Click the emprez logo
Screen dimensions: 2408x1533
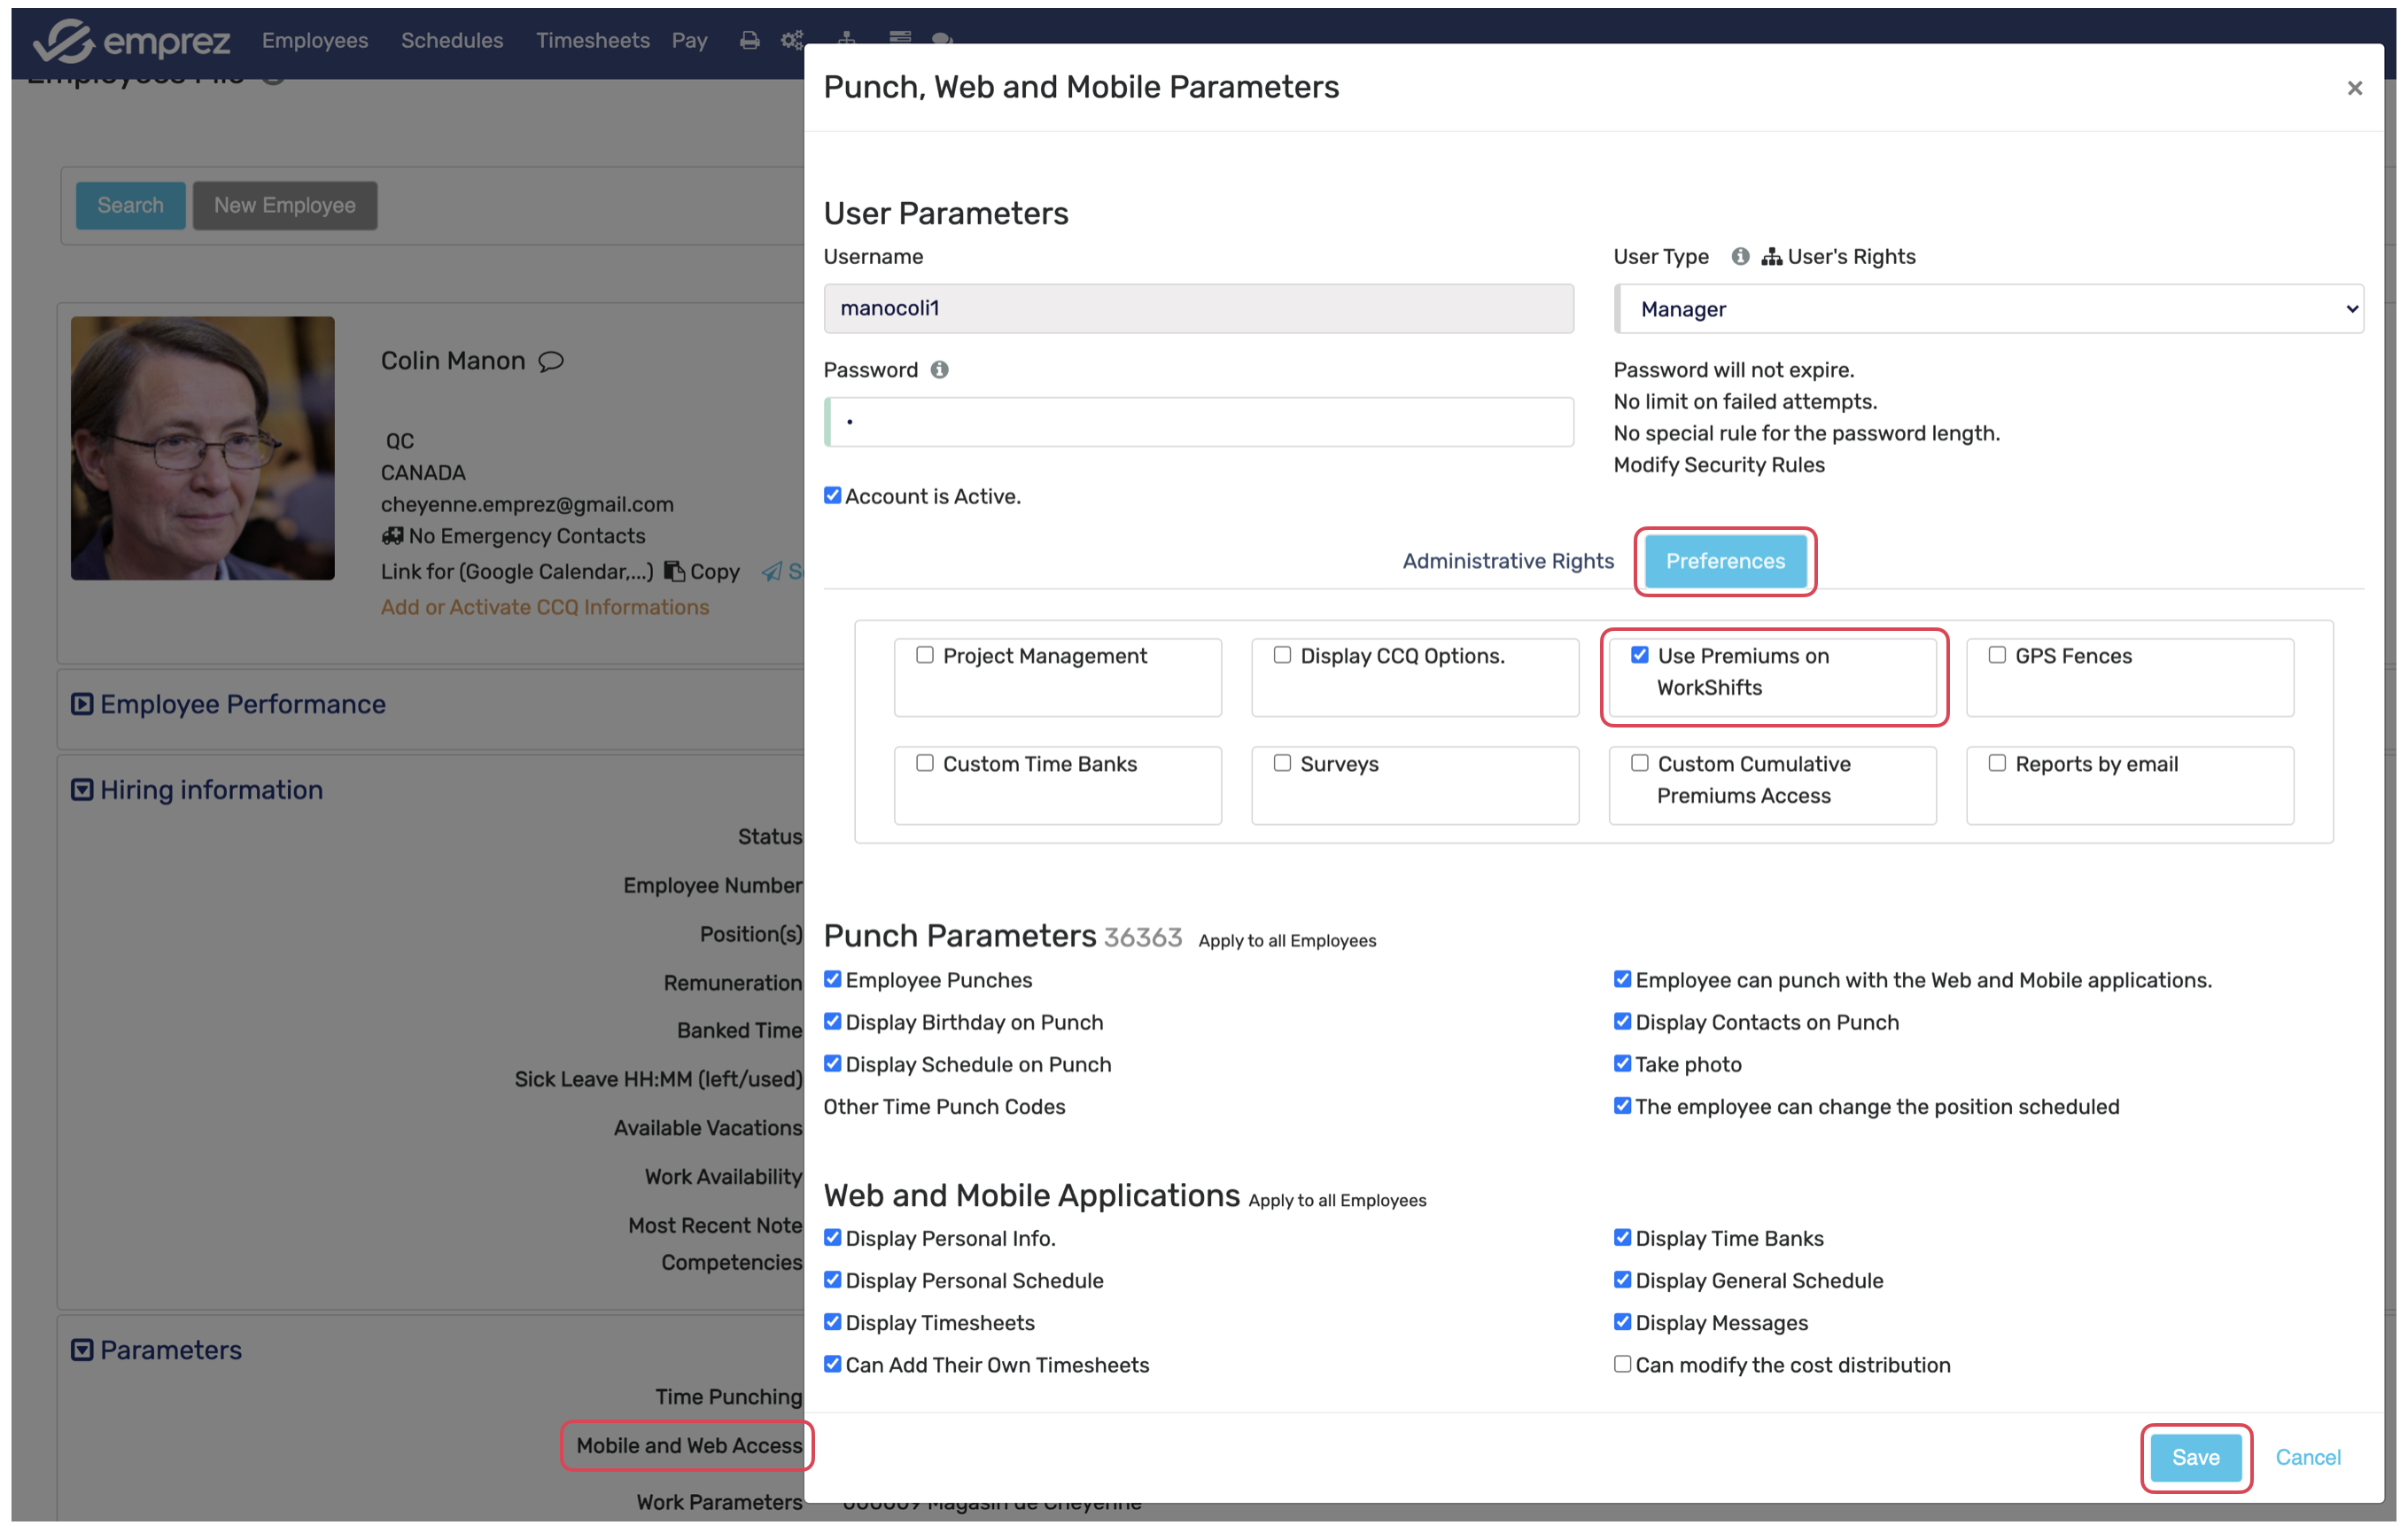[131, 40]
